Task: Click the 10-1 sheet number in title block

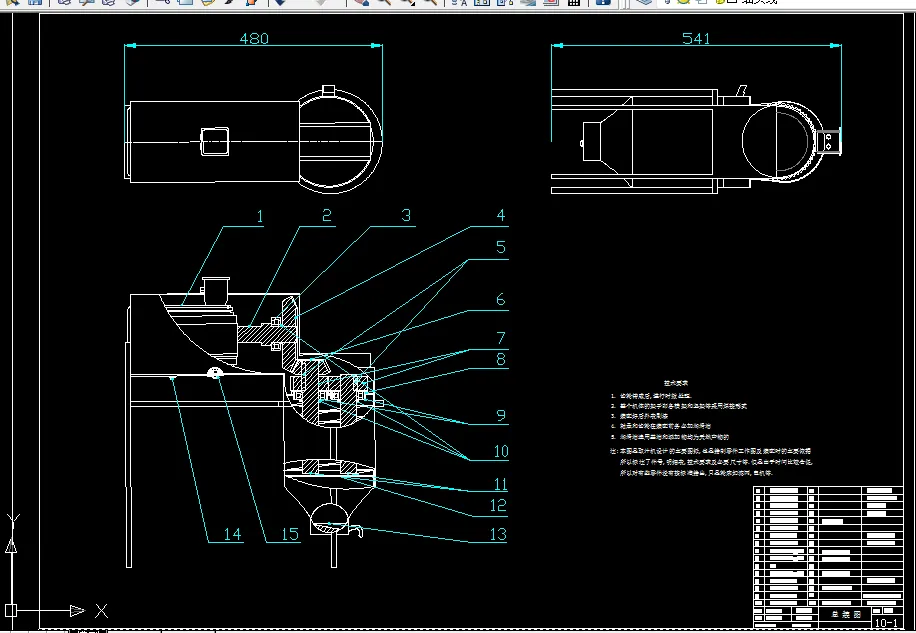Action: pyautogui.click(x=885, y=623)
